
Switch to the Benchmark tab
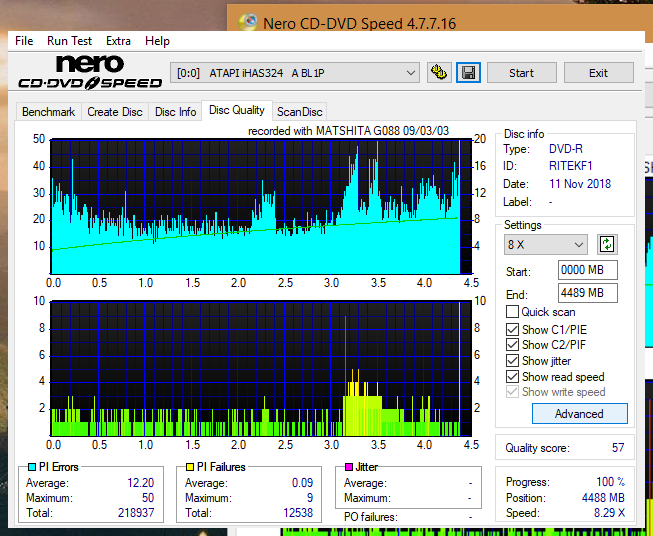click(x=49, y=112)
